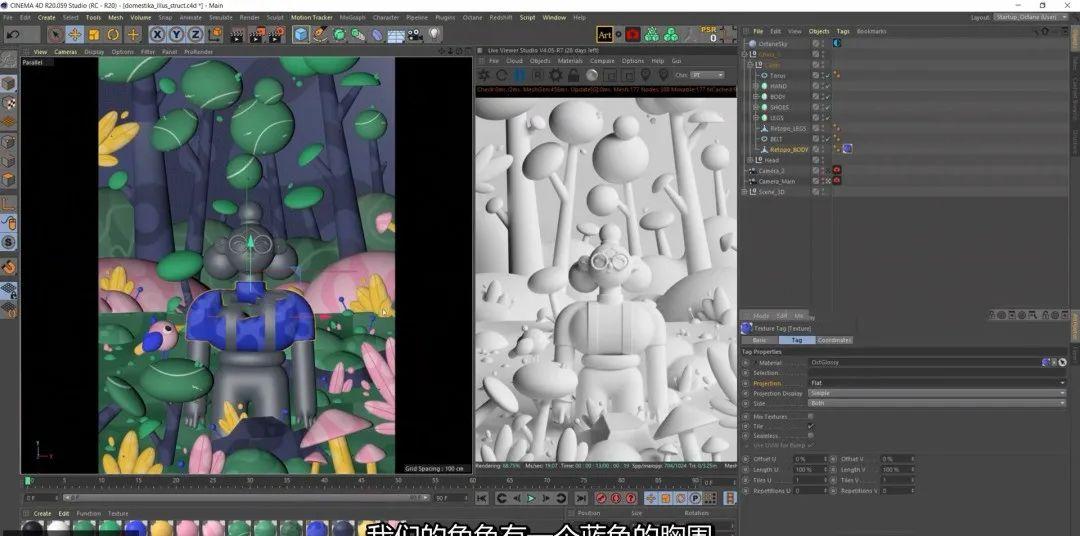Expand the Scene_3D null group

pos(745,192)
